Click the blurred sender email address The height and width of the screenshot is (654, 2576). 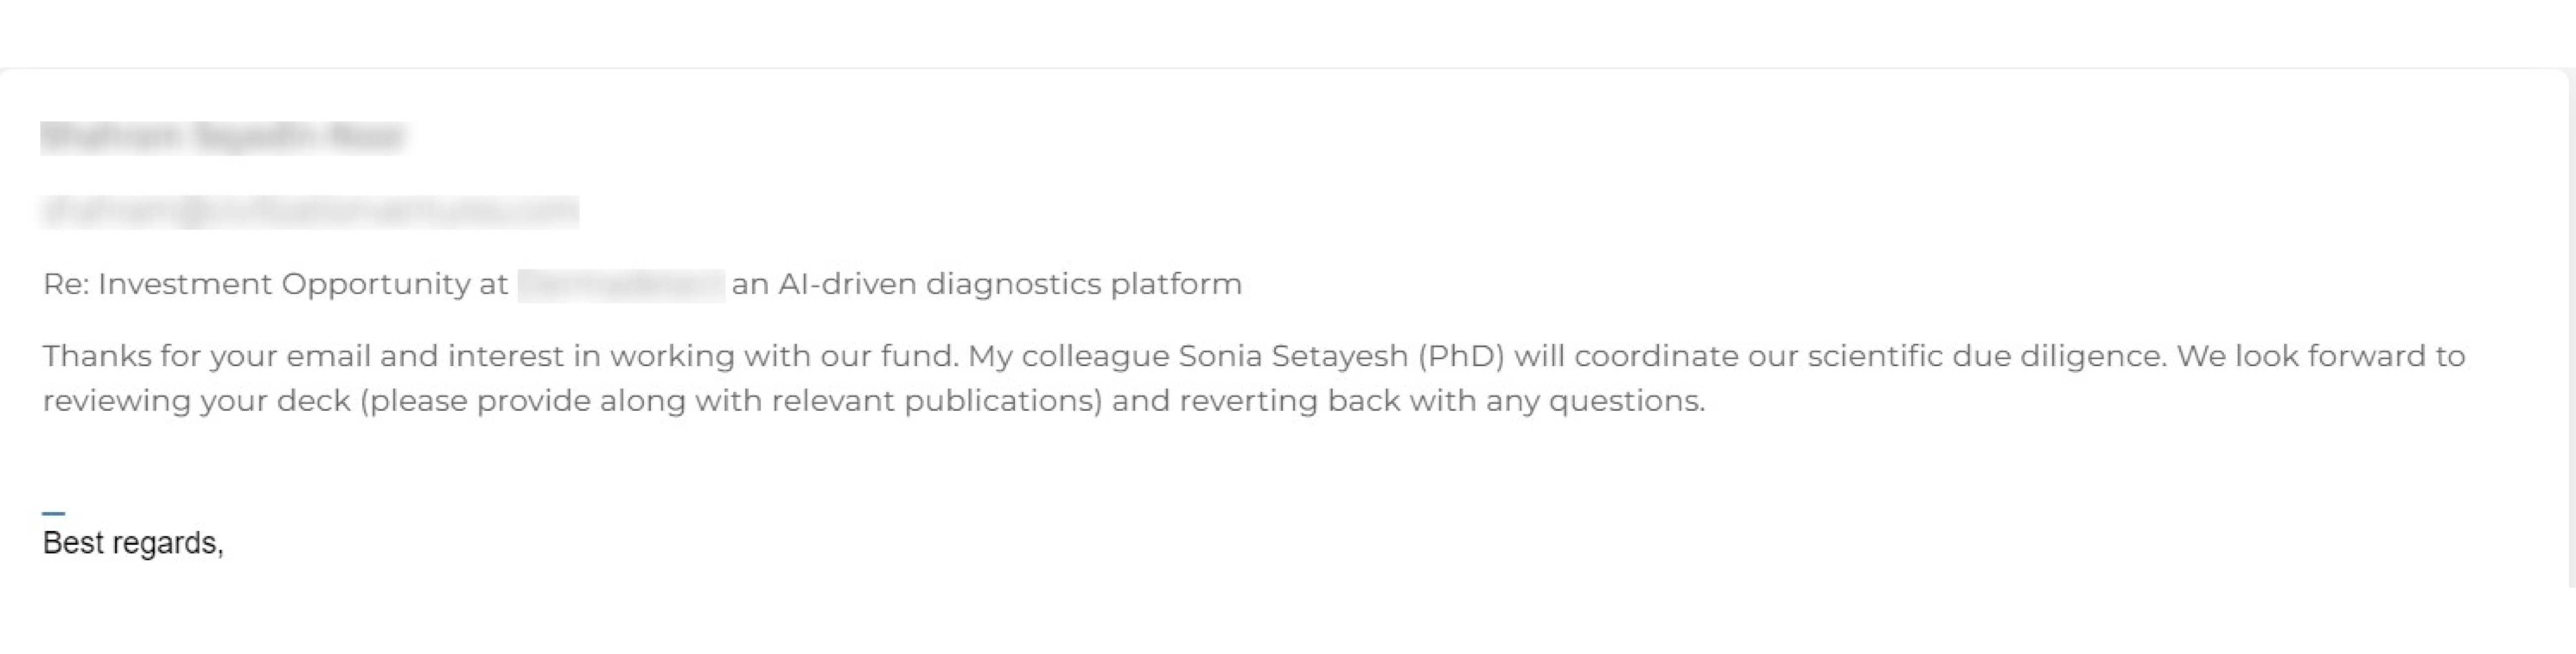pos(310,211)
